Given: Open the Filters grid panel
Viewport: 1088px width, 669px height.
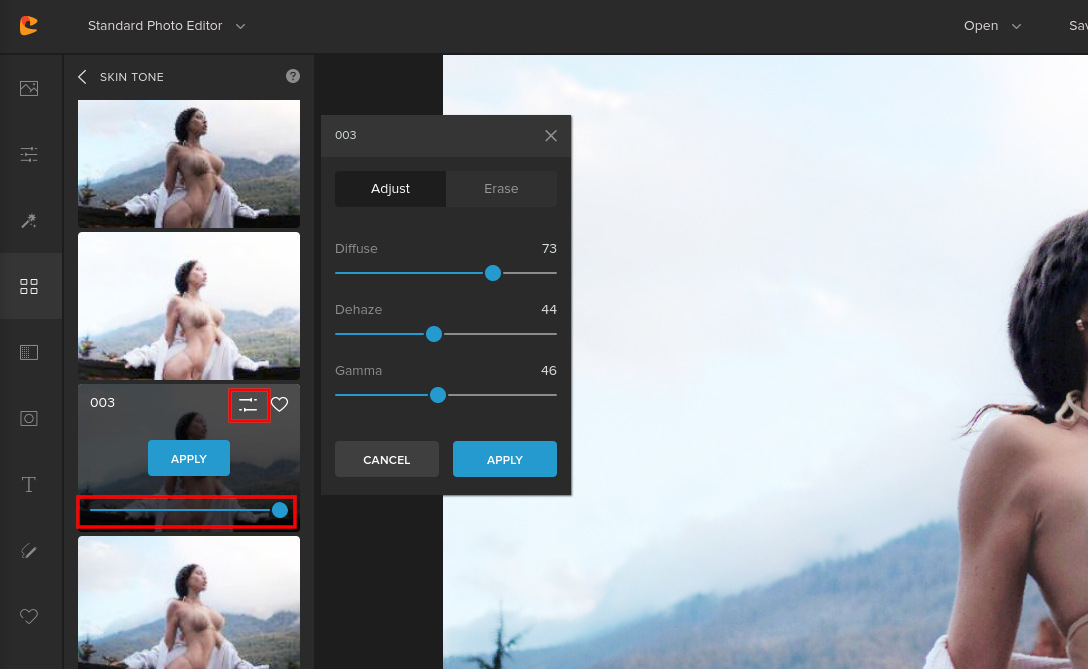Looking at the screenshot, I should pyautogui.click(x=29, y=286).
